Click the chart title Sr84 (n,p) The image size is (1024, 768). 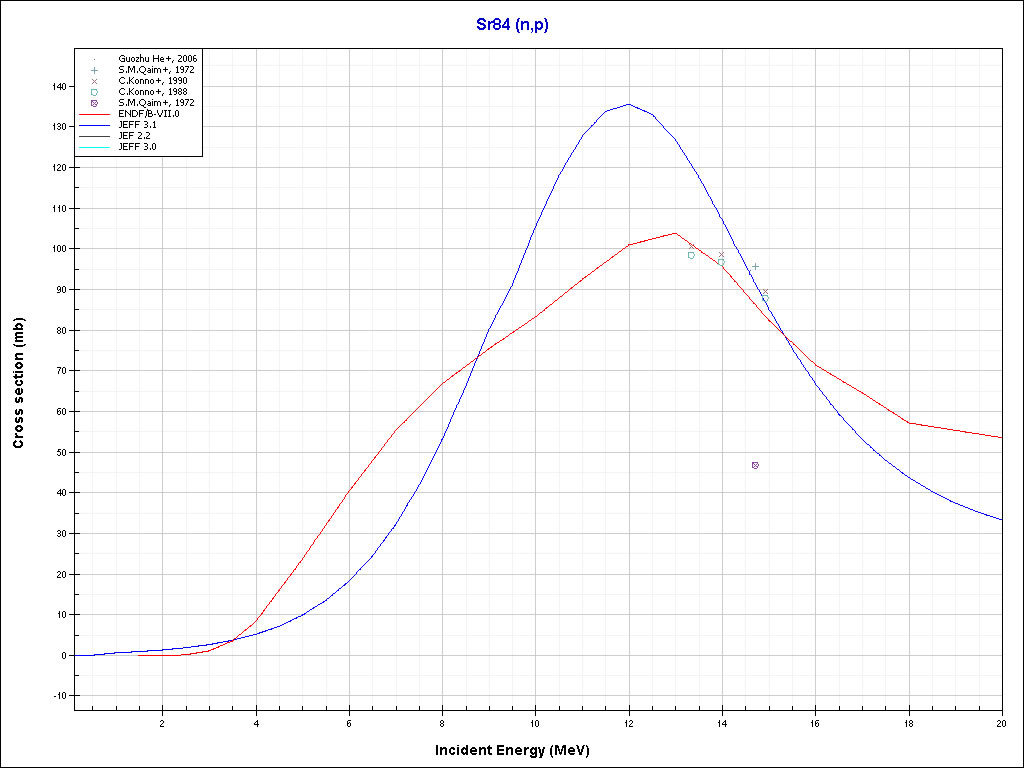point(512,25)
